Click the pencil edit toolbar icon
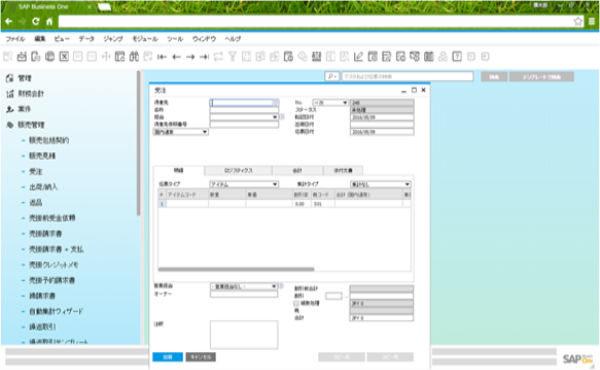The image size is (600, 370). [359, 57]
